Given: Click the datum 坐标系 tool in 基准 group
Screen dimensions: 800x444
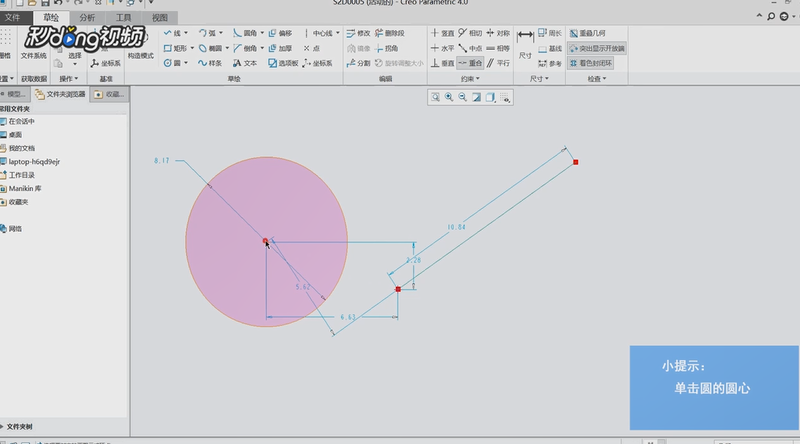Looking at the screenshot, I should [x=106, y=63].
